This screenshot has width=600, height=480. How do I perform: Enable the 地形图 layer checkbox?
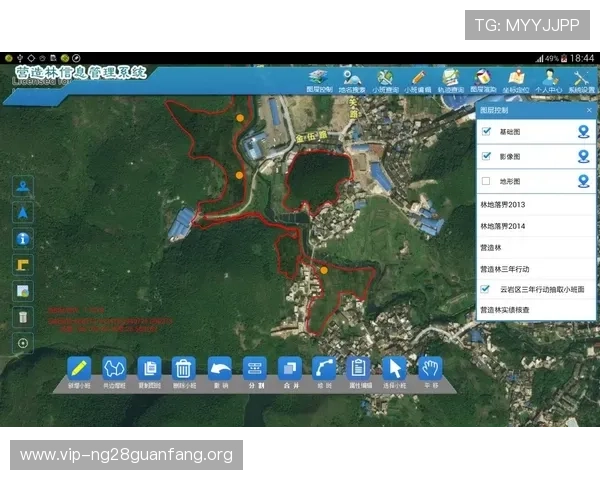(486, 181)
